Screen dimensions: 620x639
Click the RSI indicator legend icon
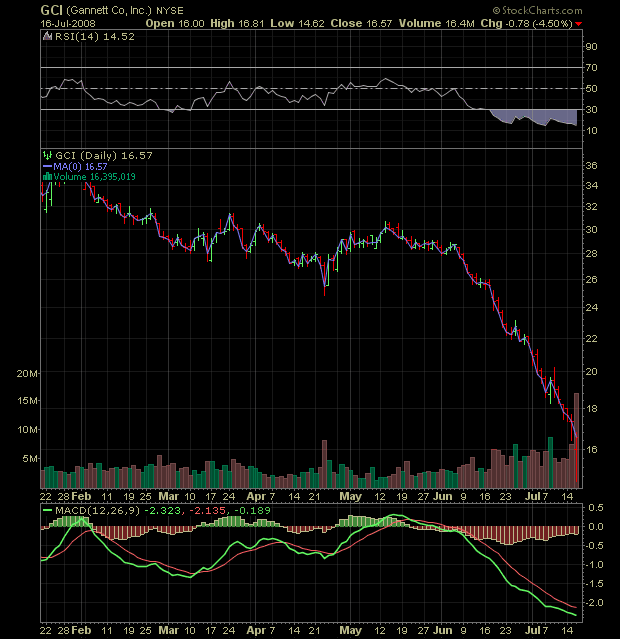coord(47,36)
